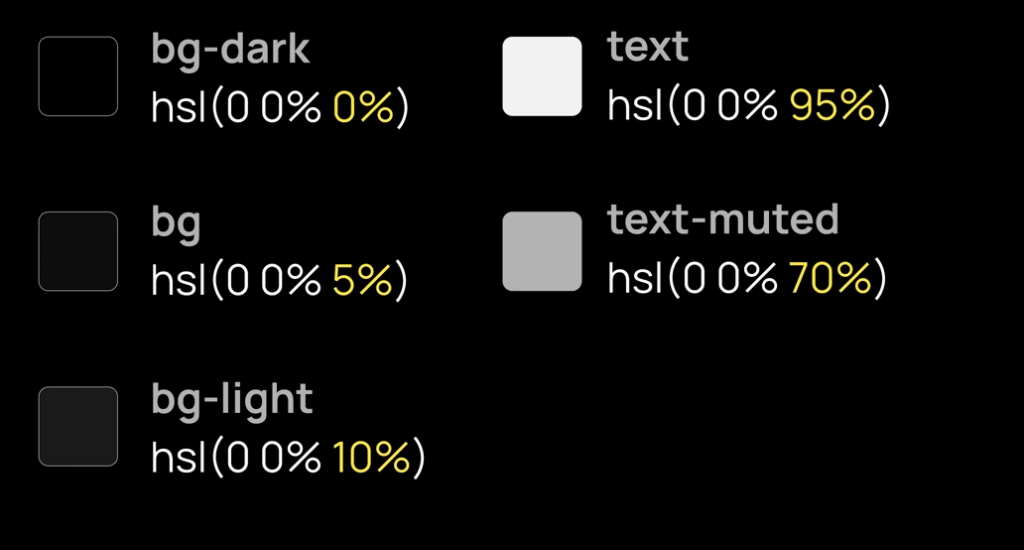Screen dimensions: 1024x550
Task: Select the white text color swatch
Action: point(542,76)
